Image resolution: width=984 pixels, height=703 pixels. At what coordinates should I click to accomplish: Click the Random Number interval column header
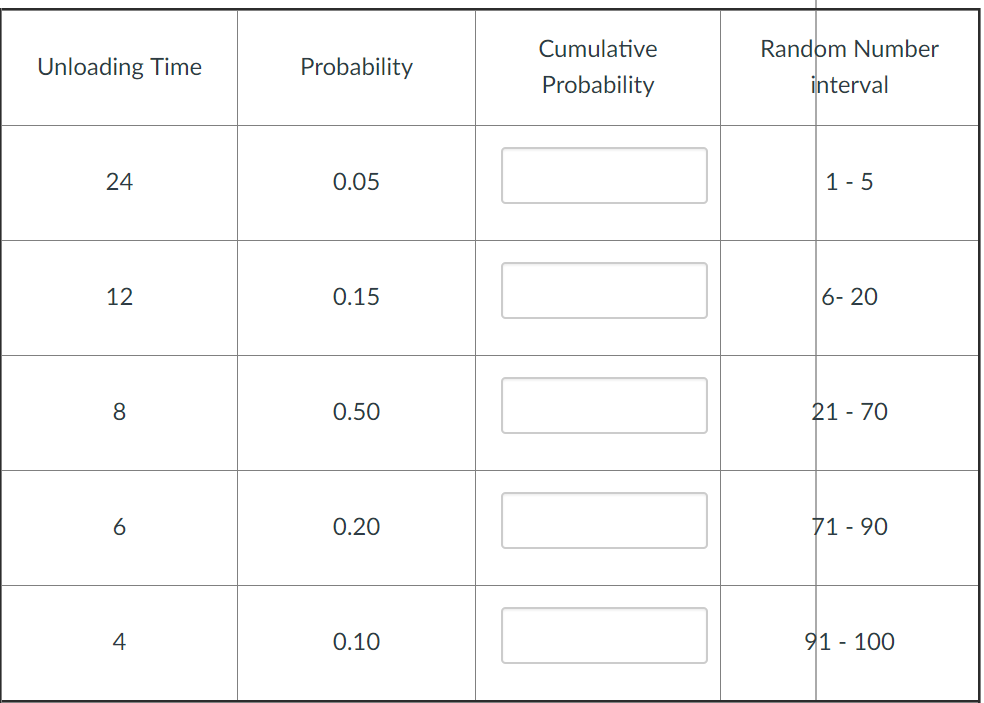849,66
